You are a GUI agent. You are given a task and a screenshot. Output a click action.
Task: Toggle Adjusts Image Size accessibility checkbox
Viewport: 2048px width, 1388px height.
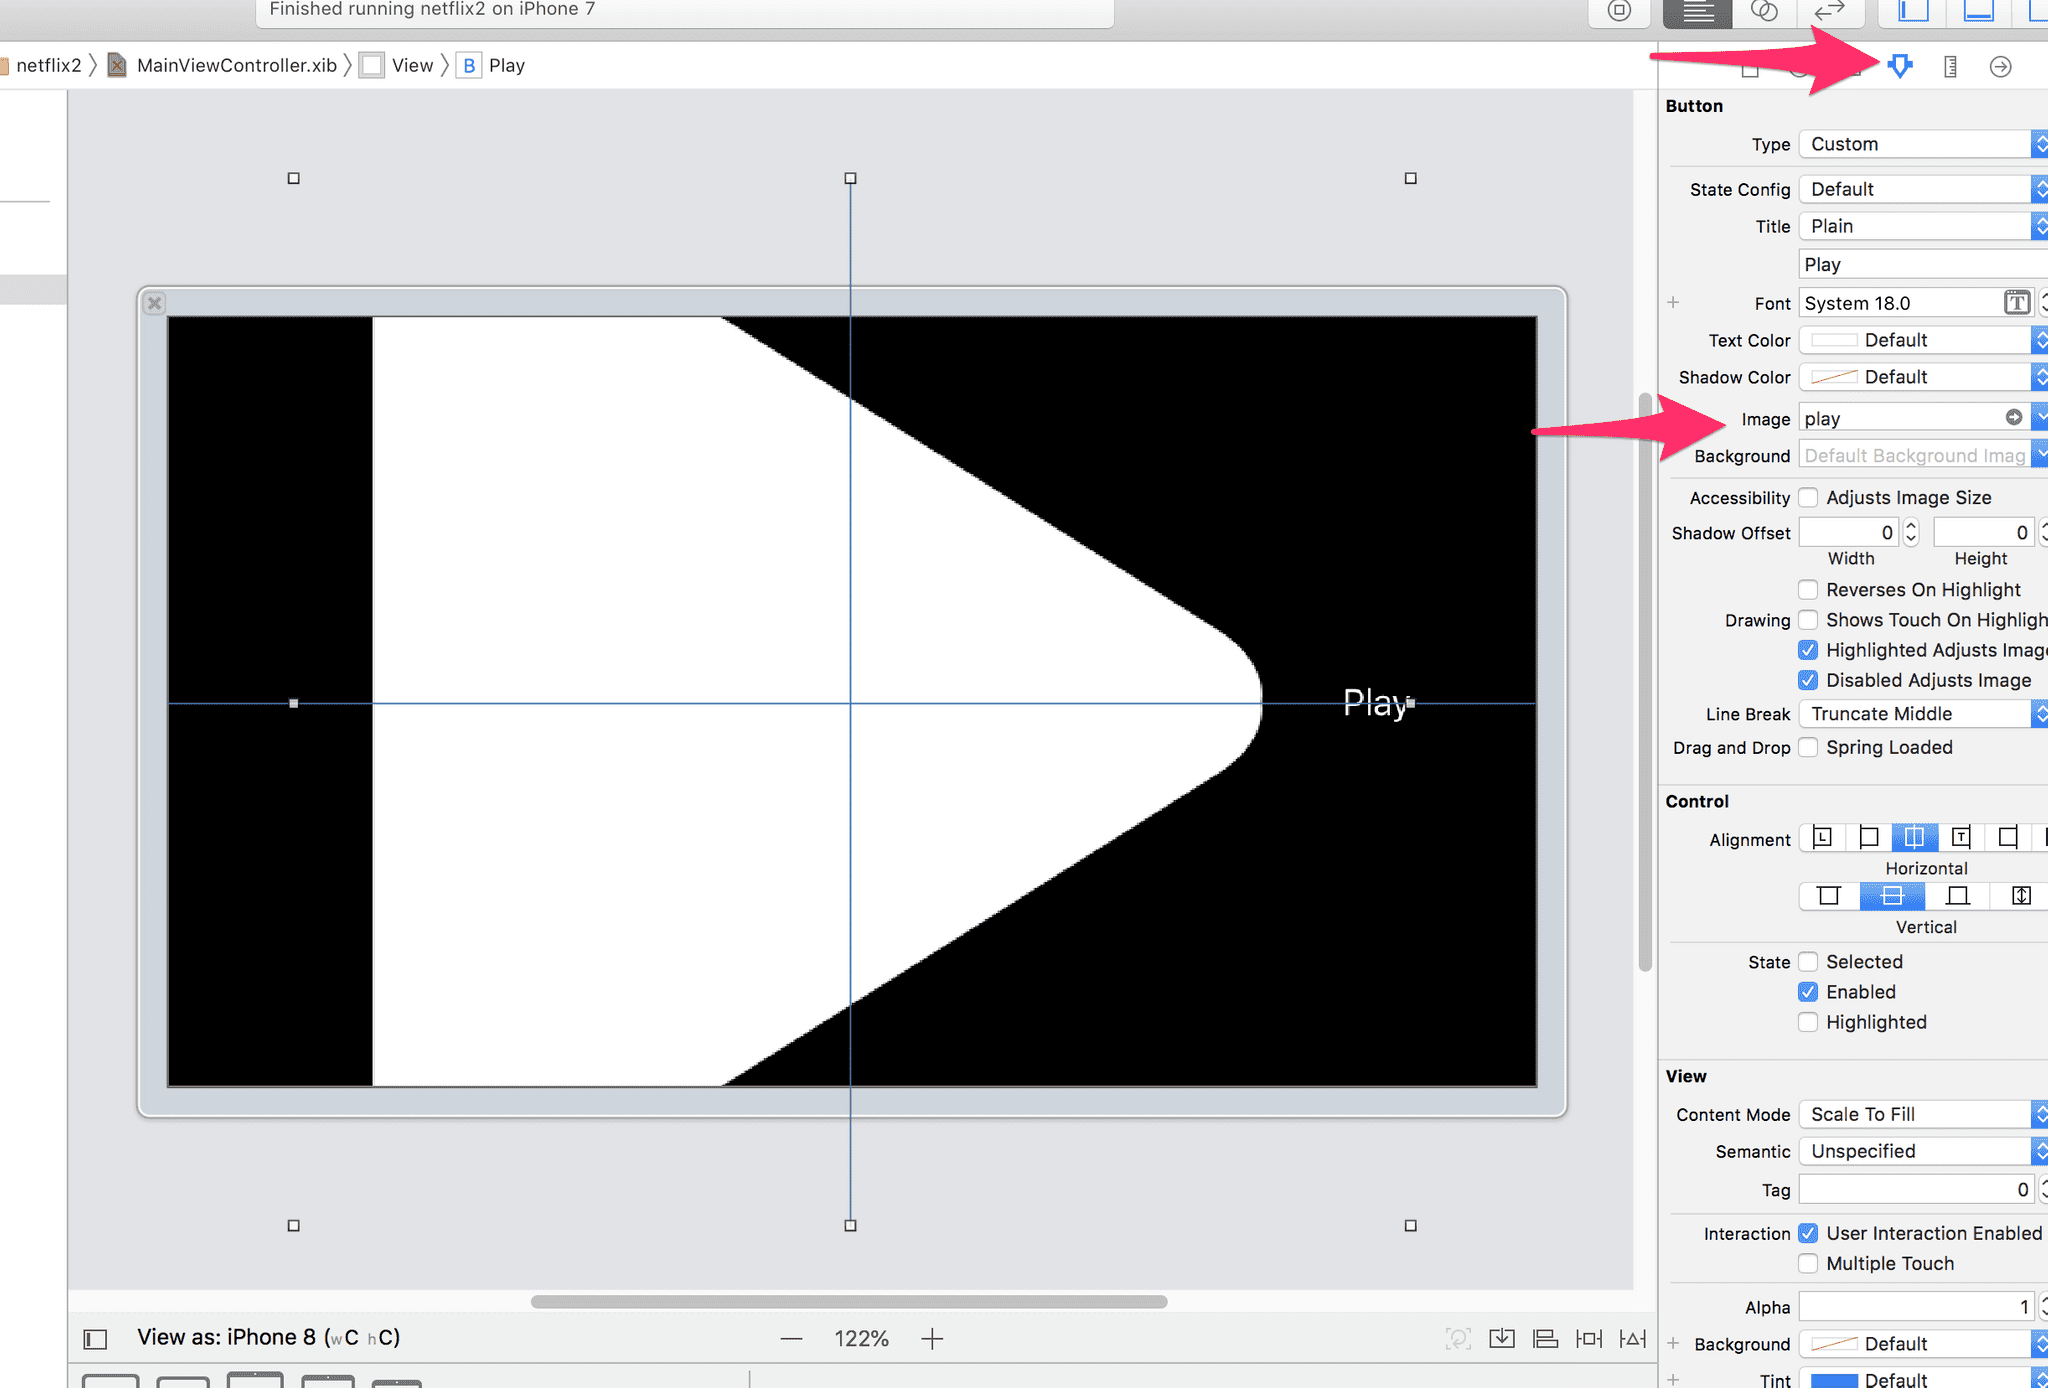tap(1805, 497)
